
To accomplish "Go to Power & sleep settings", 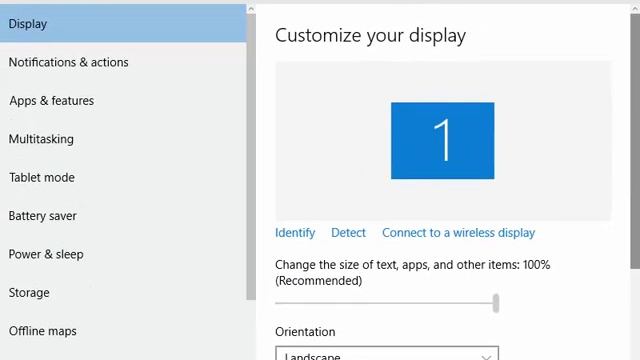I will (x=123, y=254).
